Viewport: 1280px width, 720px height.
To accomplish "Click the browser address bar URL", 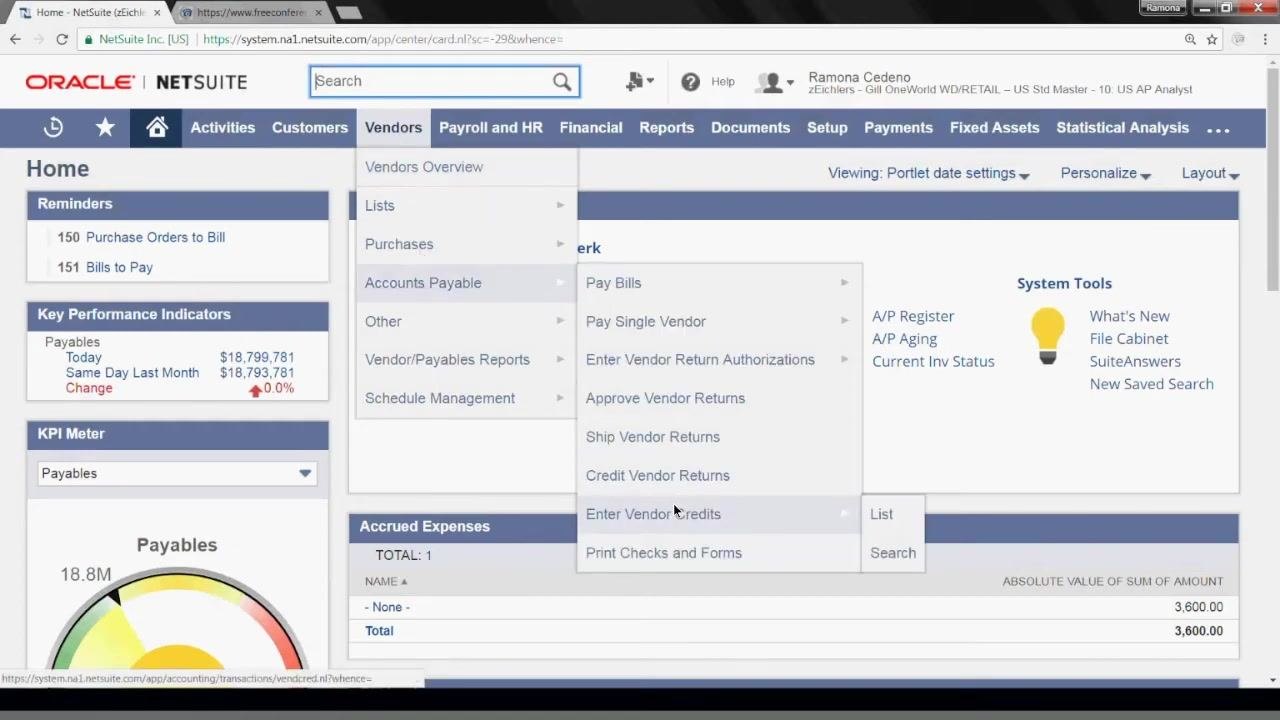I will [x=383, y=39].
